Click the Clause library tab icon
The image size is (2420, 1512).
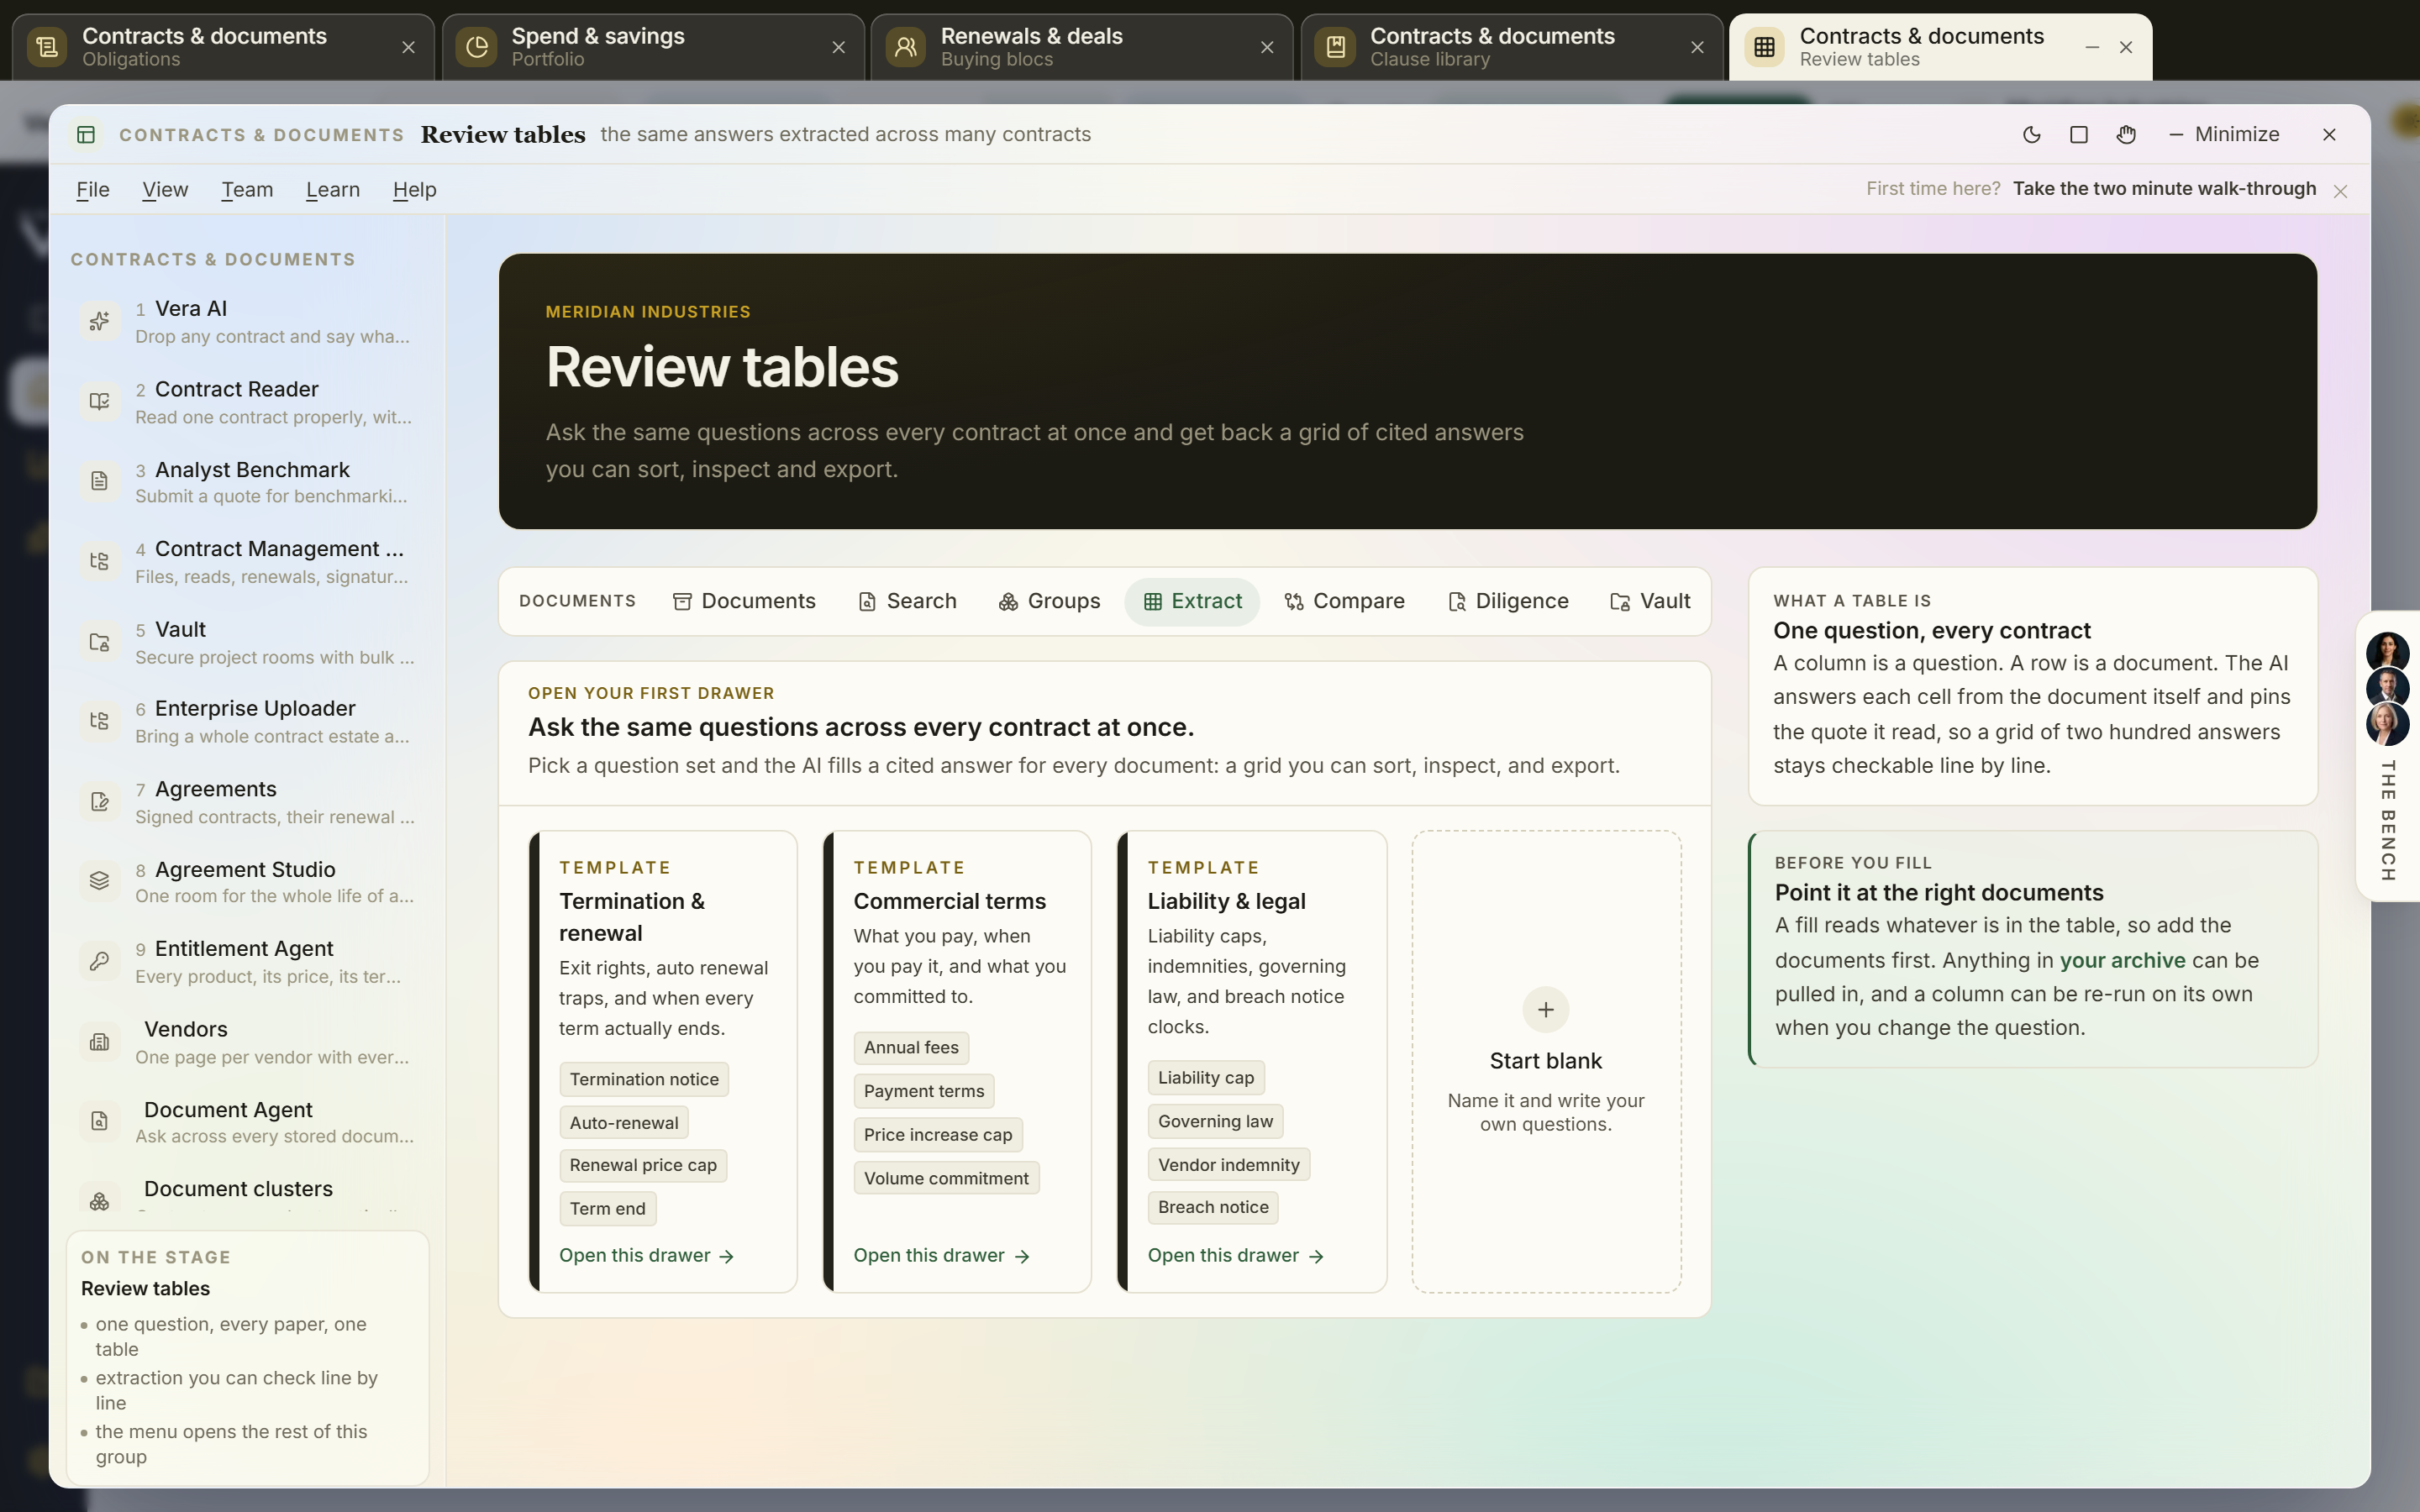(x=1335, y=47)
